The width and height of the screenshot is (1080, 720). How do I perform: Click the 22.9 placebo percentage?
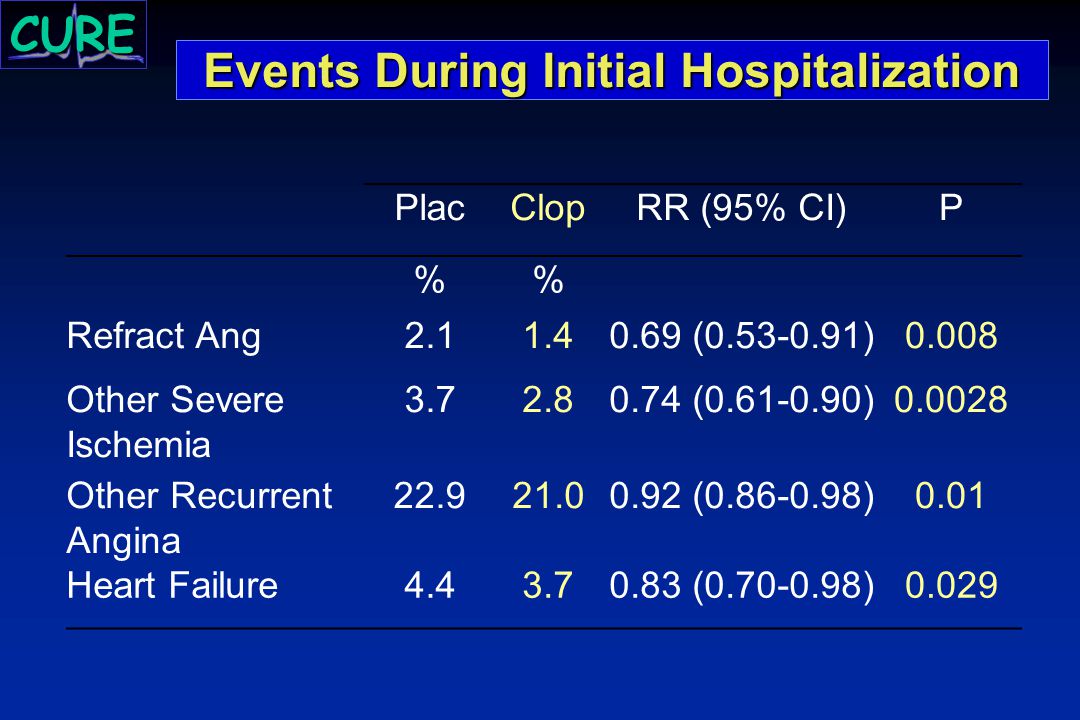pos(429,495)
